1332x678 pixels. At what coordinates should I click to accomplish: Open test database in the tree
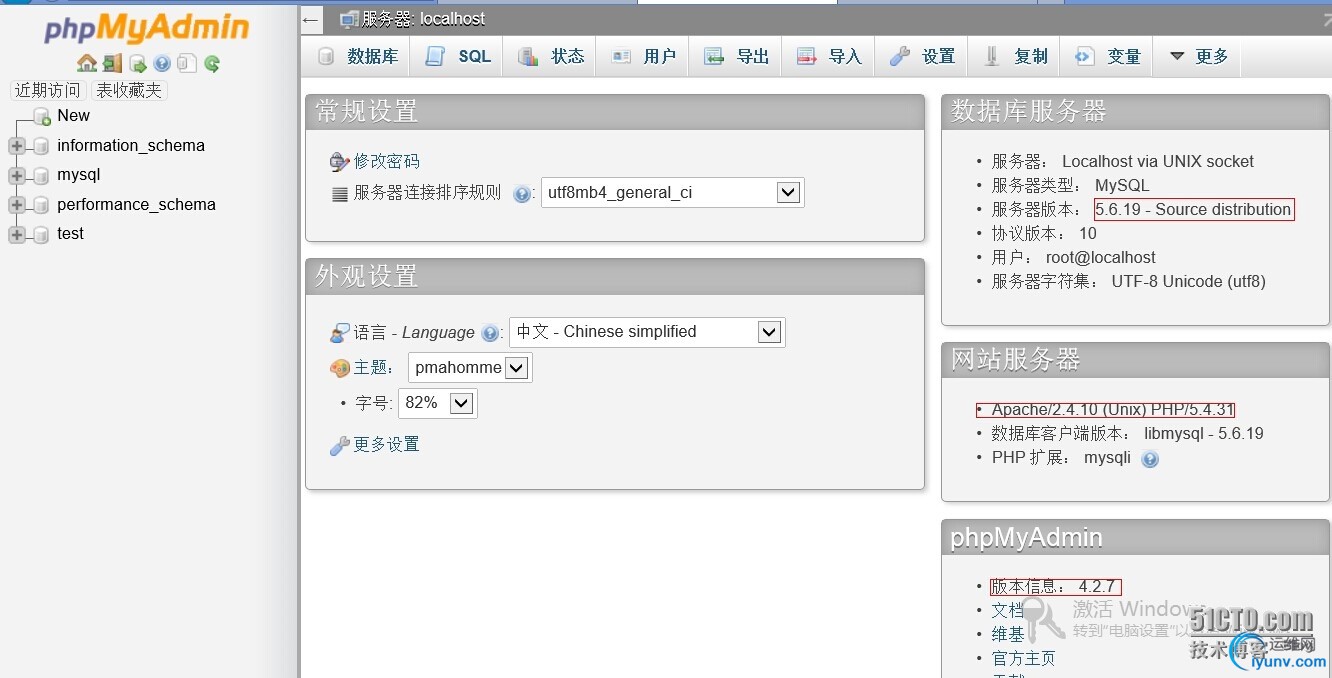pos(71,234)
